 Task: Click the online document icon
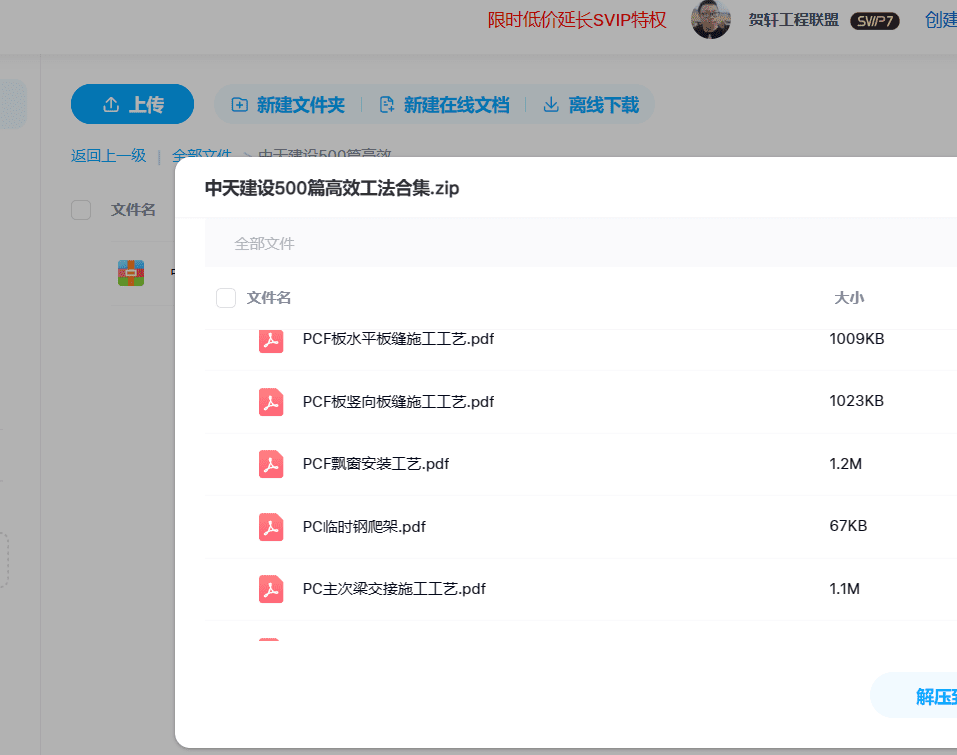click(x=387, y=105)
